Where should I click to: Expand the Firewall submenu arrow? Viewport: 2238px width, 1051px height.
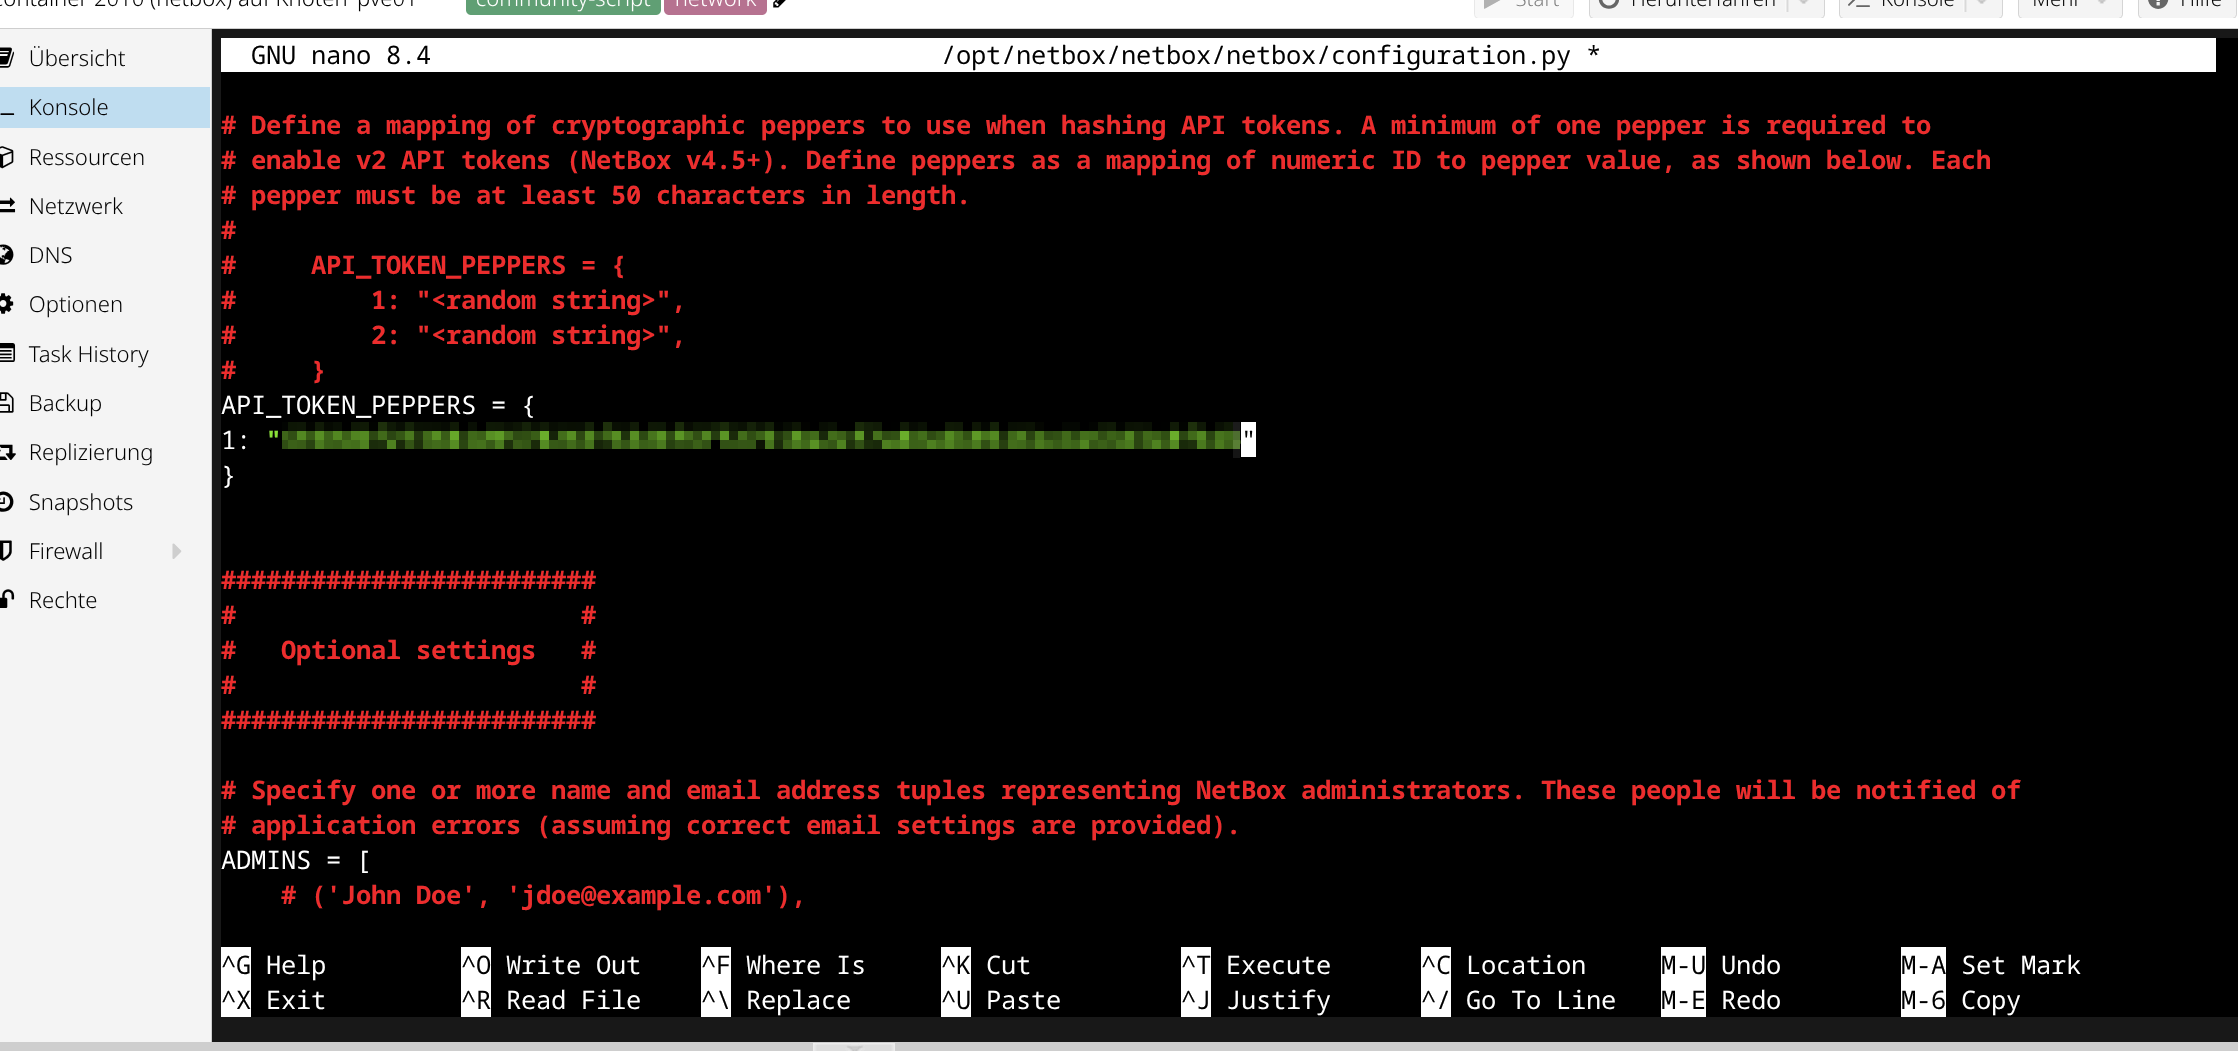[177, 551]
